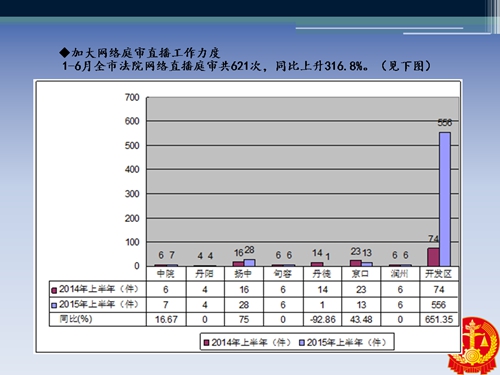Select the -92.86 cell in the table
The height and width of the screenshot is (375, 500).
coord(322,320)
